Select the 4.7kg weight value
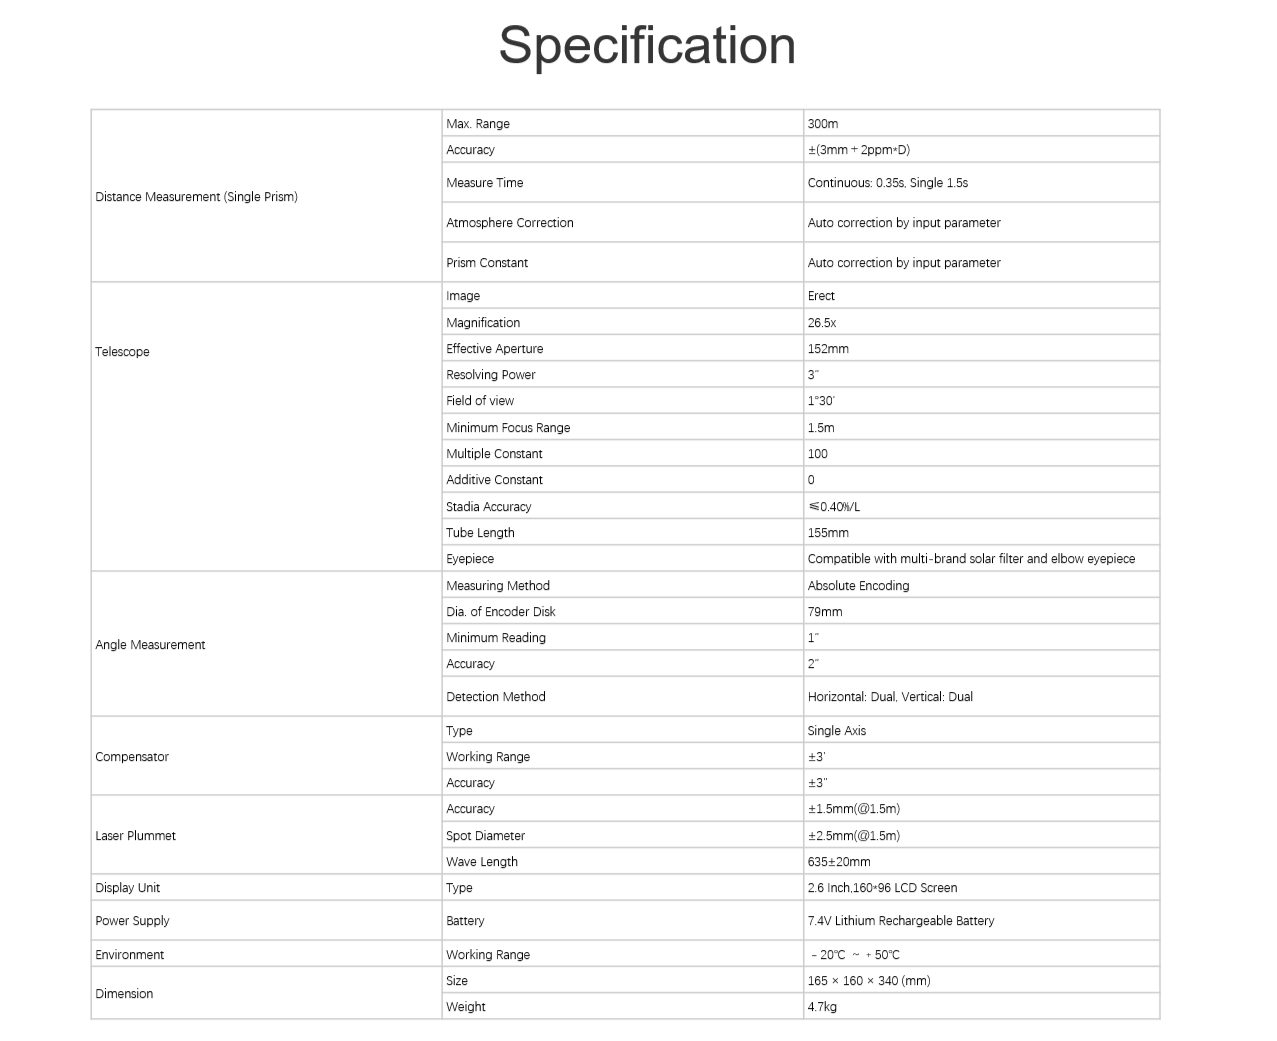 pos(822,1007)
